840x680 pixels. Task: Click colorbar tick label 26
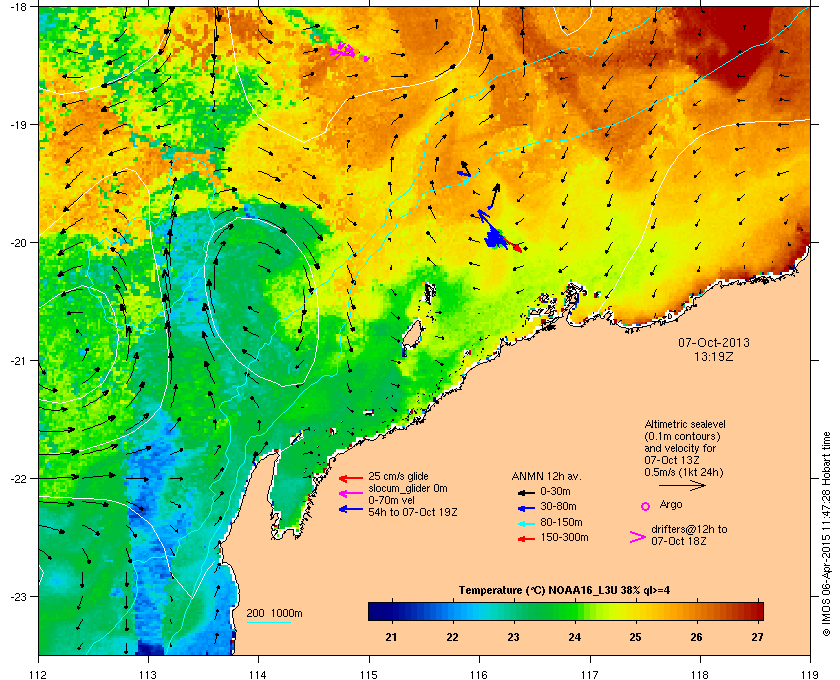pyautogui.click(x=696, y=637)
